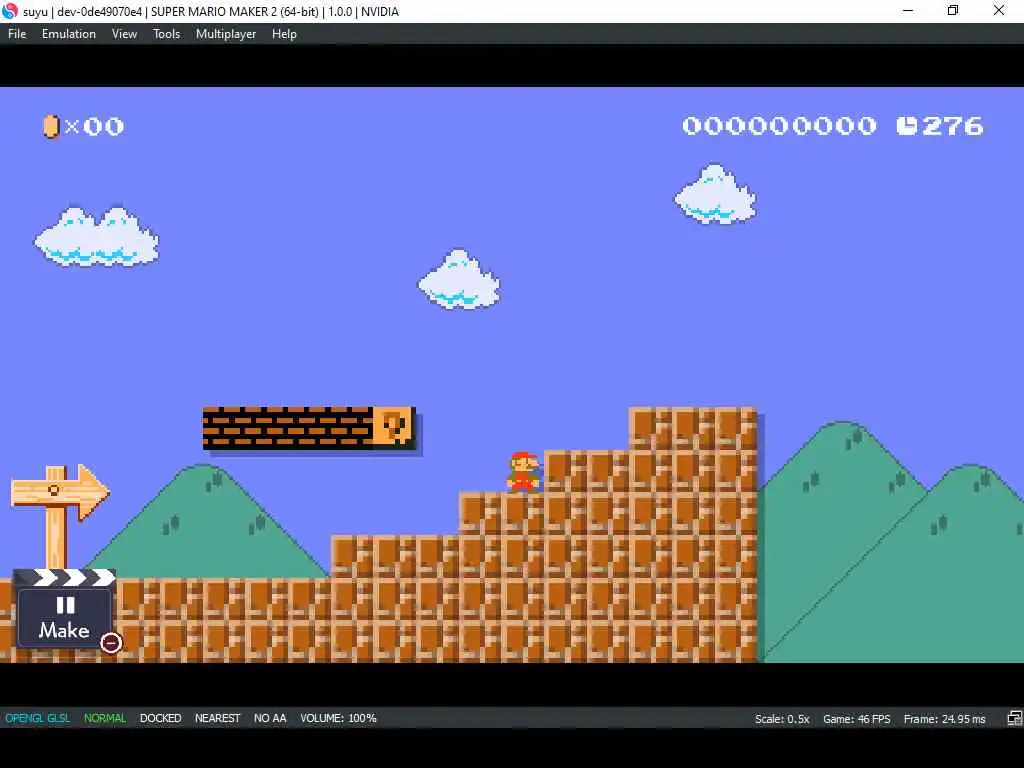Toggle the NO AA anti-aliasing button
Screen dimensions: 1024x768
click(x=270, y=718)
